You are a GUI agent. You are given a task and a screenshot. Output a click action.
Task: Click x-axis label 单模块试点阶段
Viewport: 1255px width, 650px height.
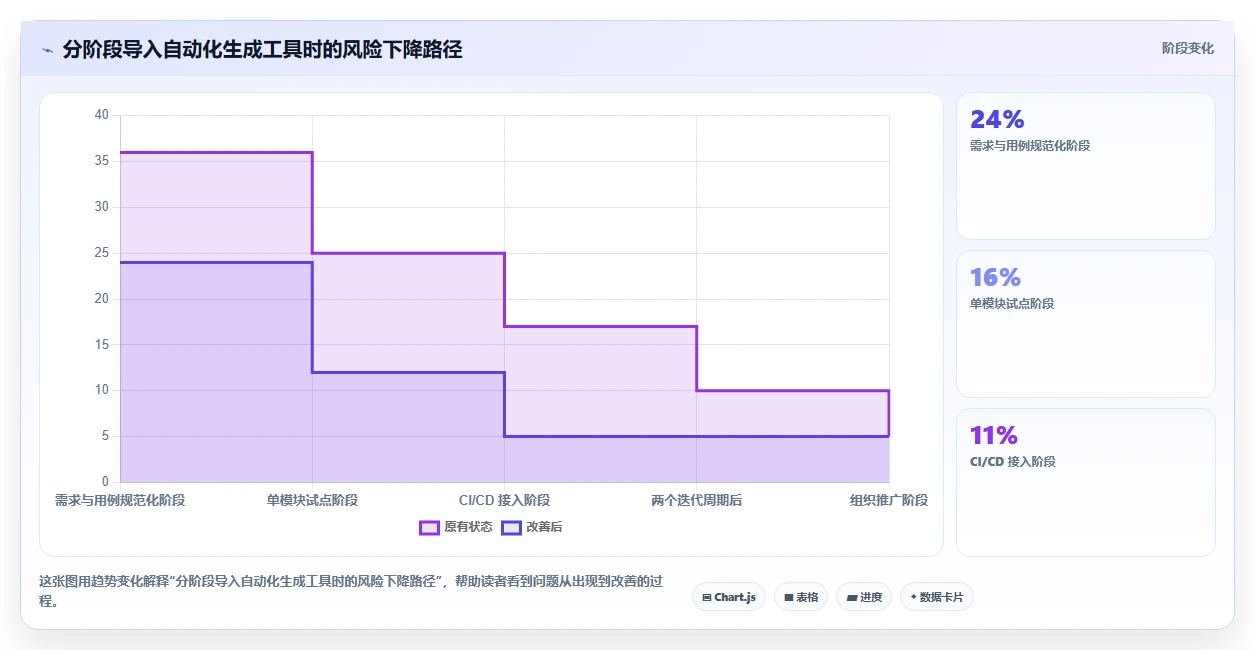312,500
